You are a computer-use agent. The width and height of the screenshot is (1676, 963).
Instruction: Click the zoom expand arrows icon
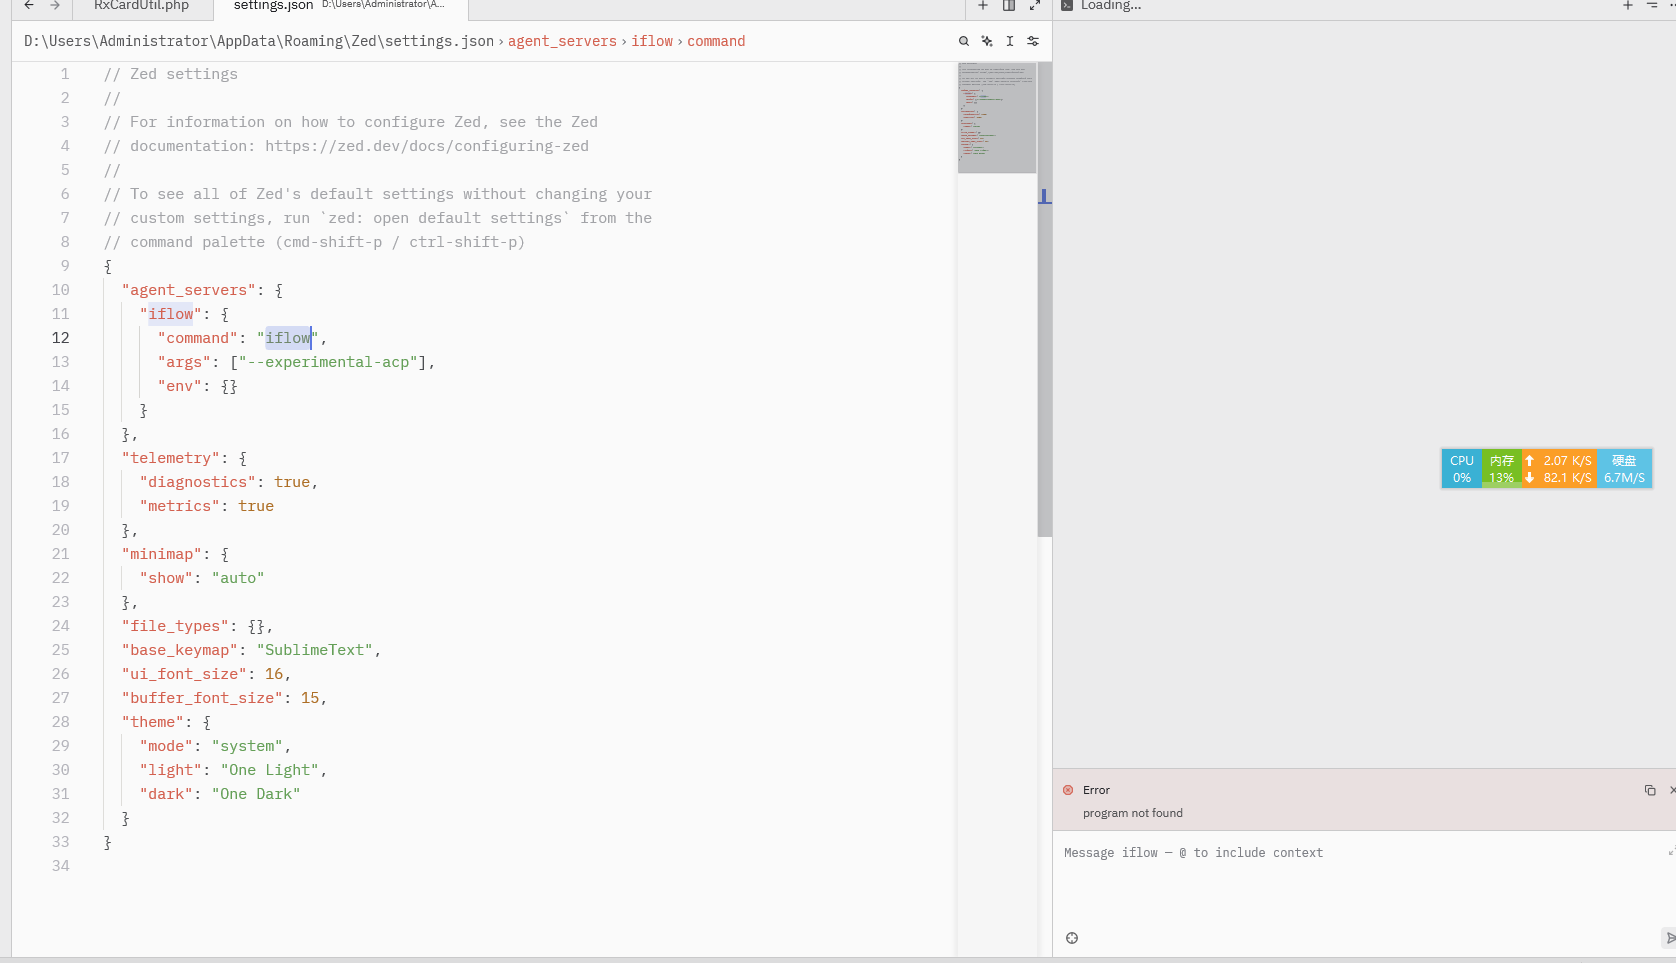[x=1035, y=6]
